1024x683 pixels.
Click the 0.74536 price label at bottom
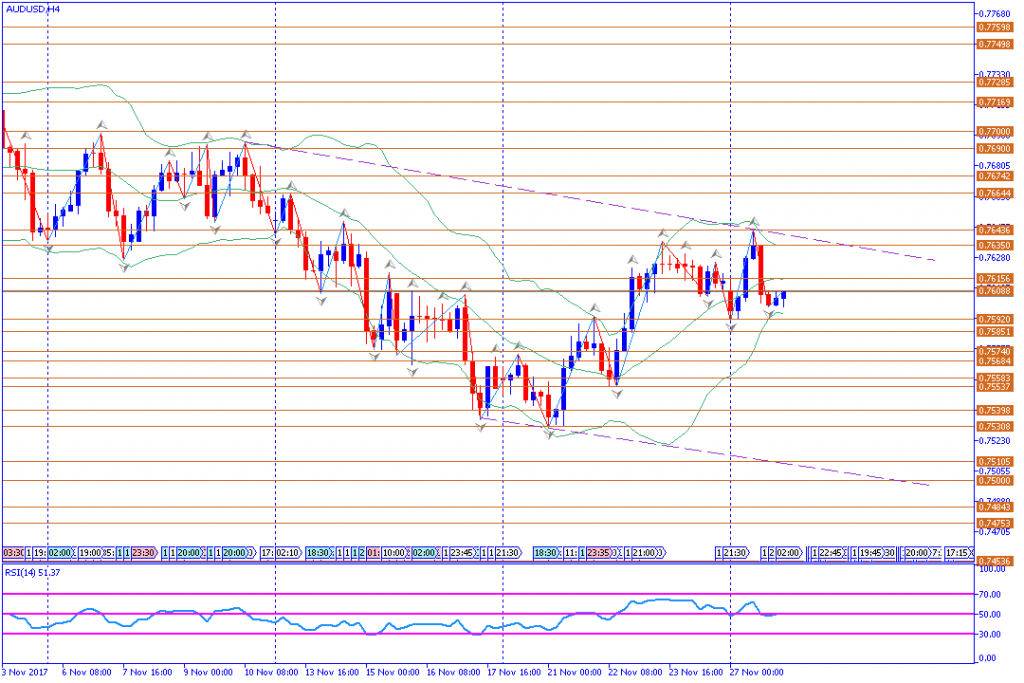click(x=994, y=562)
